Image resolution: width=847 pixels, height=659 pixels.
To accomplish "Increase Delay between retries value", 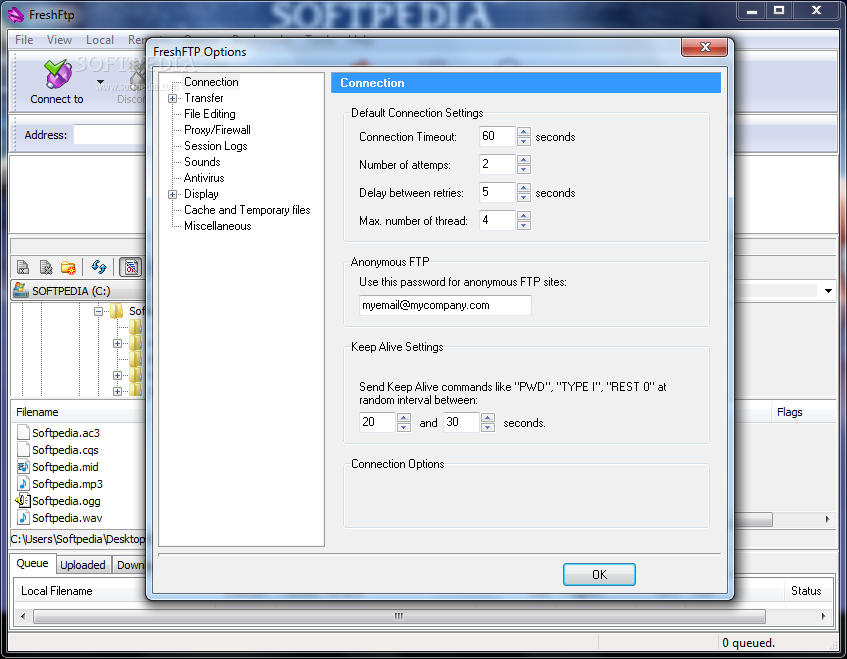I will point(523,187).
